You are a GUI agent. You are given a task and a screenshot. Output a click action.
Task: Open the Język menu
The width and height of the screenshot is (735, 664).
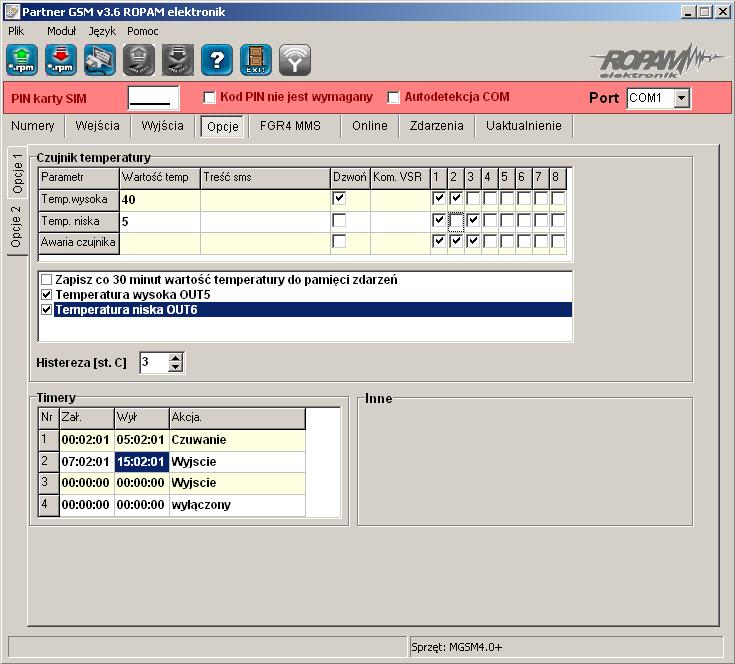click(102, 31)
